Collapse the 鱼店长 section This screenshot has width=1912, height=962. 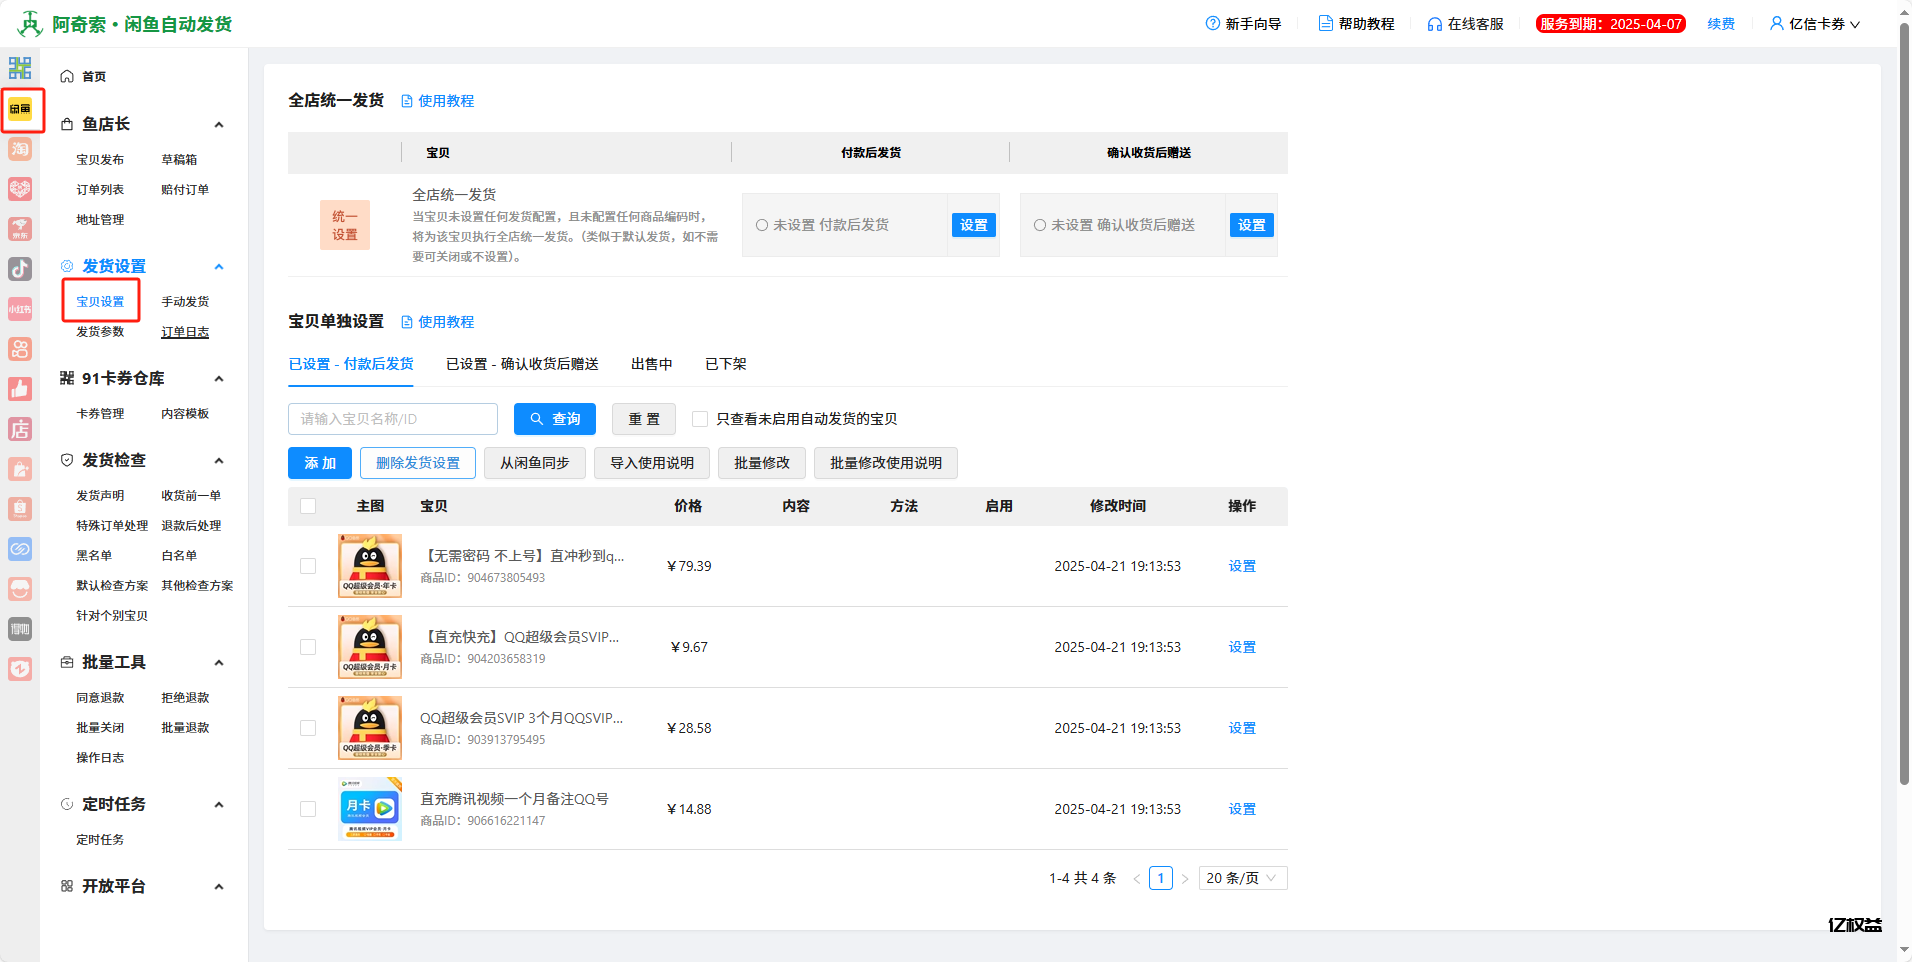tap(219, 124)
